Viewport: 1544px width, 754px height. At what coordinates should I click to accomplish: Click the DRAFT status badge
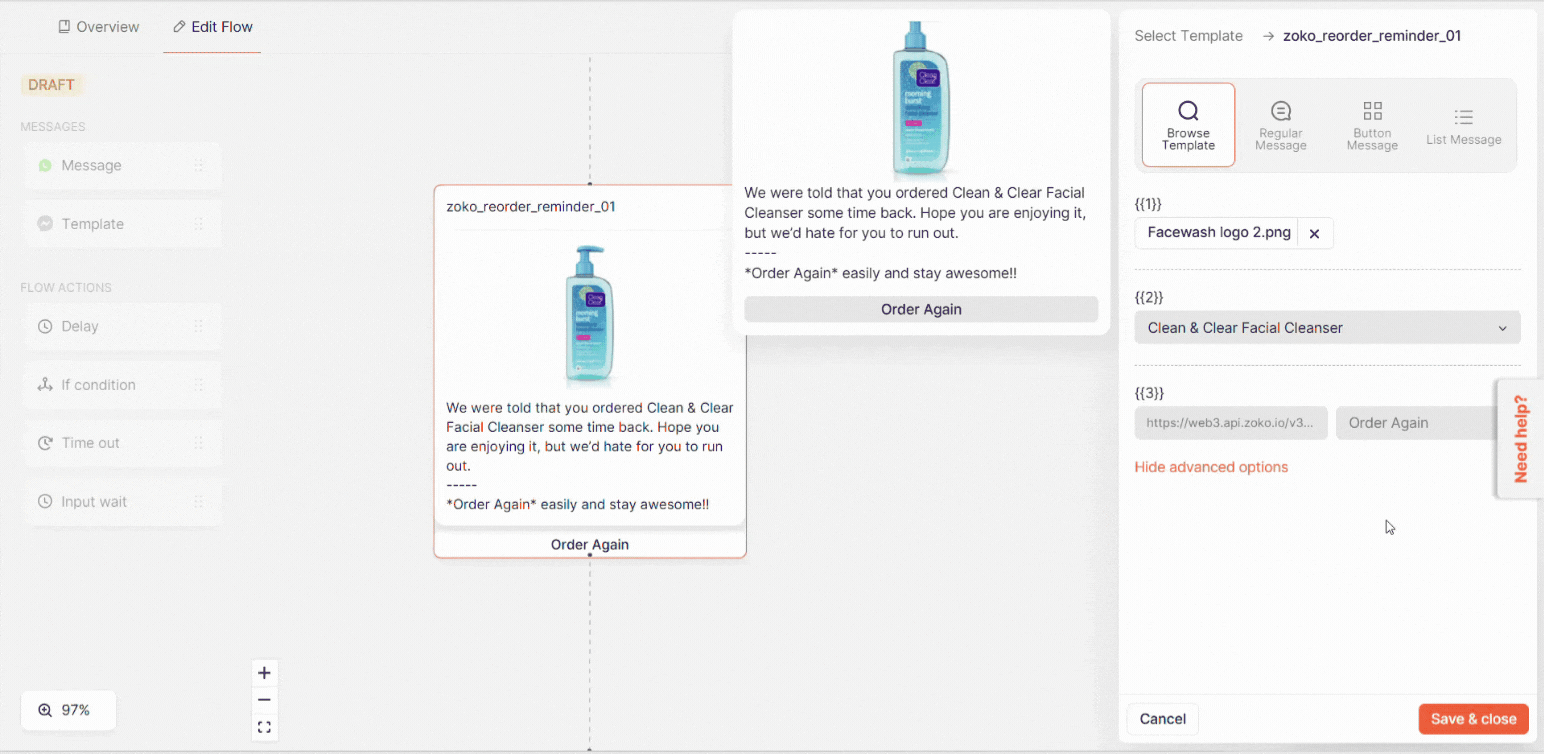point(51,85)
